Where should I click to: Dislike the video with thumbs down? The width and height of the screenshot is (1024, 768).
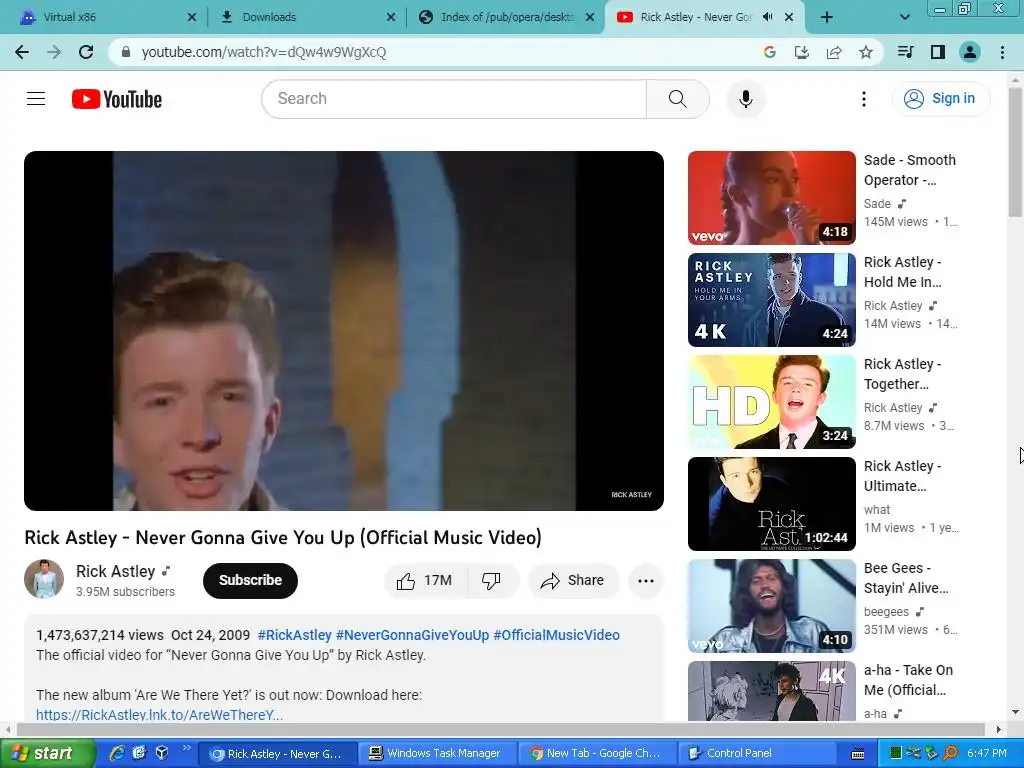point(491,581)
